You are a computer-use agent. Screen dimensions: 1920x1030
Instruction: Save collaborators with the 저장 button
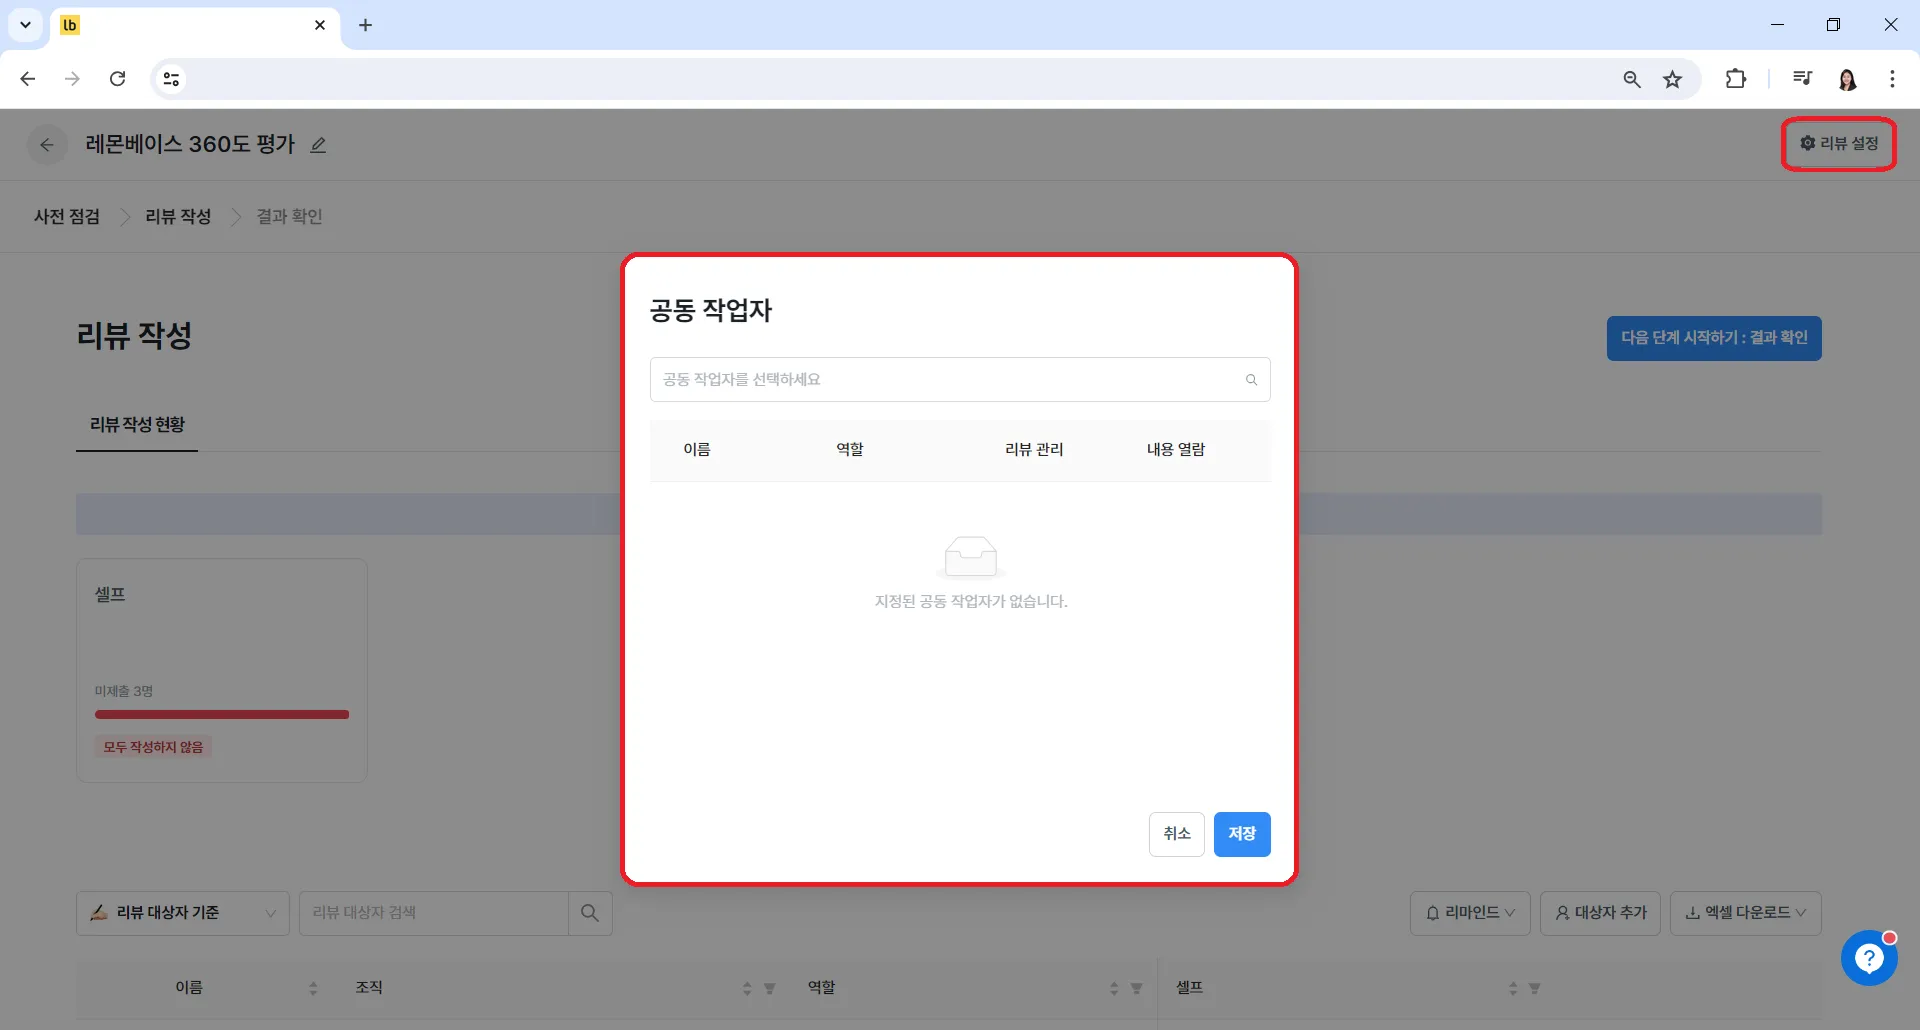(1242, 834)
